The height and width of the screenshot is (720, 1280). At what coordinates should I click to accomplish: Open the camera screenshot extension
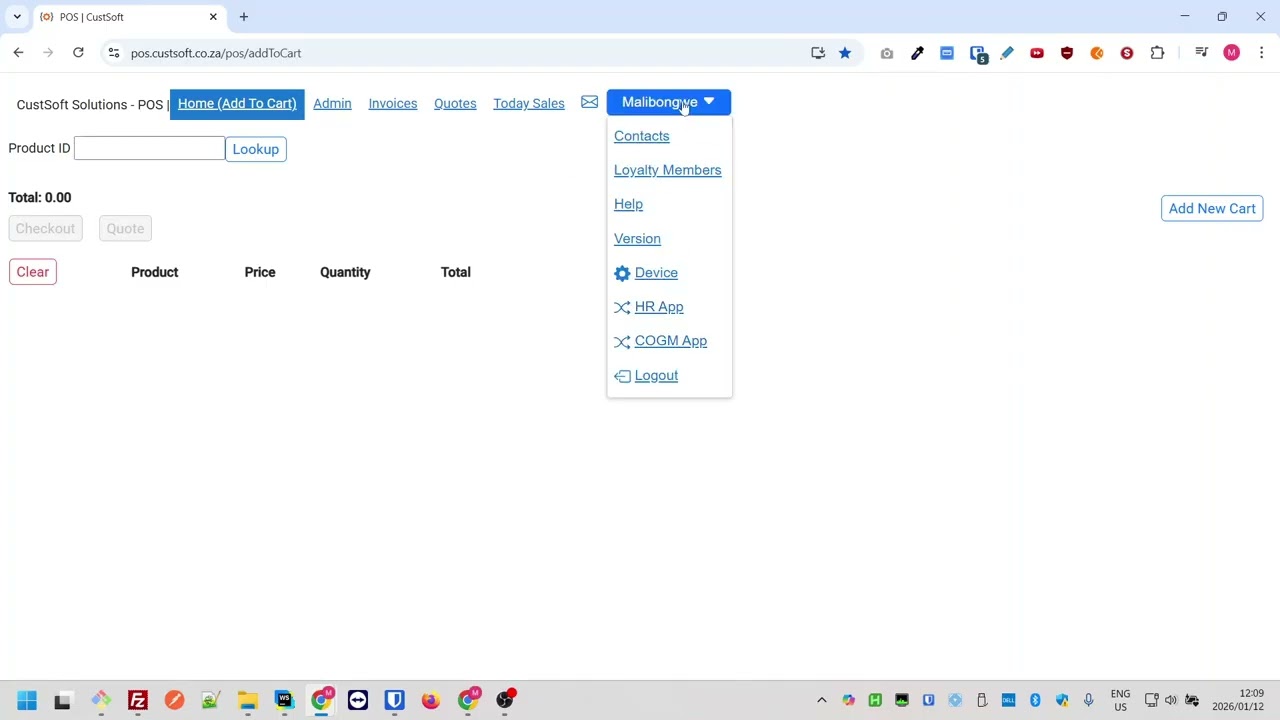[887, 53]
